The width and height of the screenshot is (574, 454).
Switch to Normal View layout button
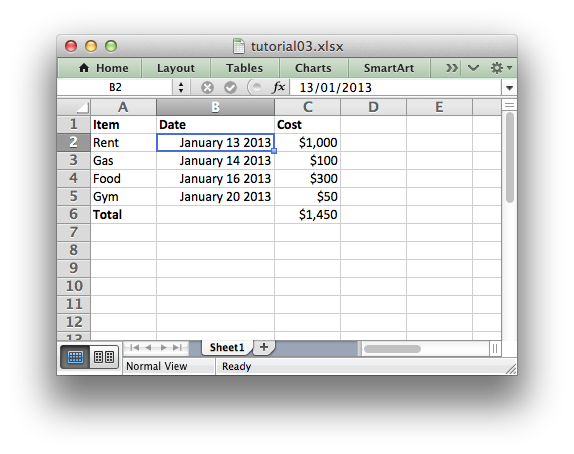(75, 357)
